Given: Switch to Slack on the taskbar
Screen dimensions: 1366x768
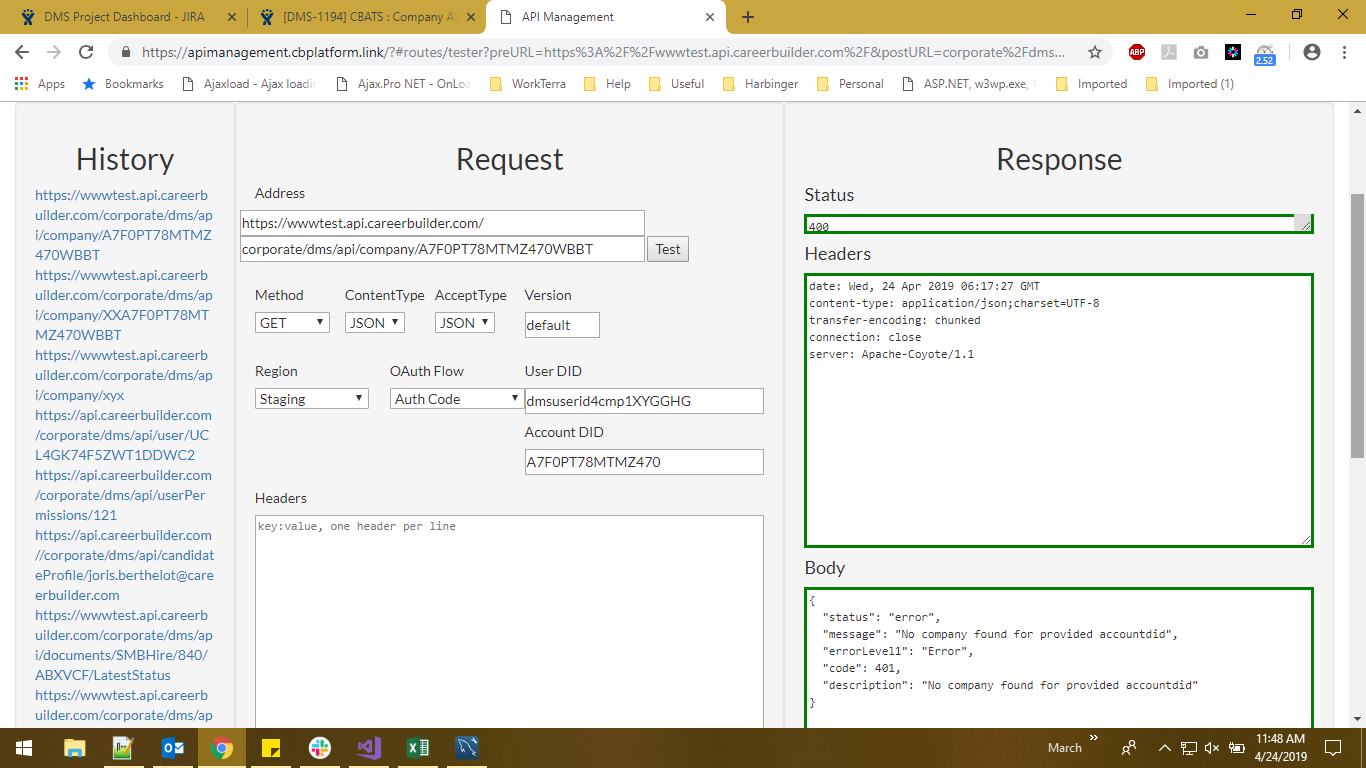Looking at the screenshot, I should click(x=320, y=747).
